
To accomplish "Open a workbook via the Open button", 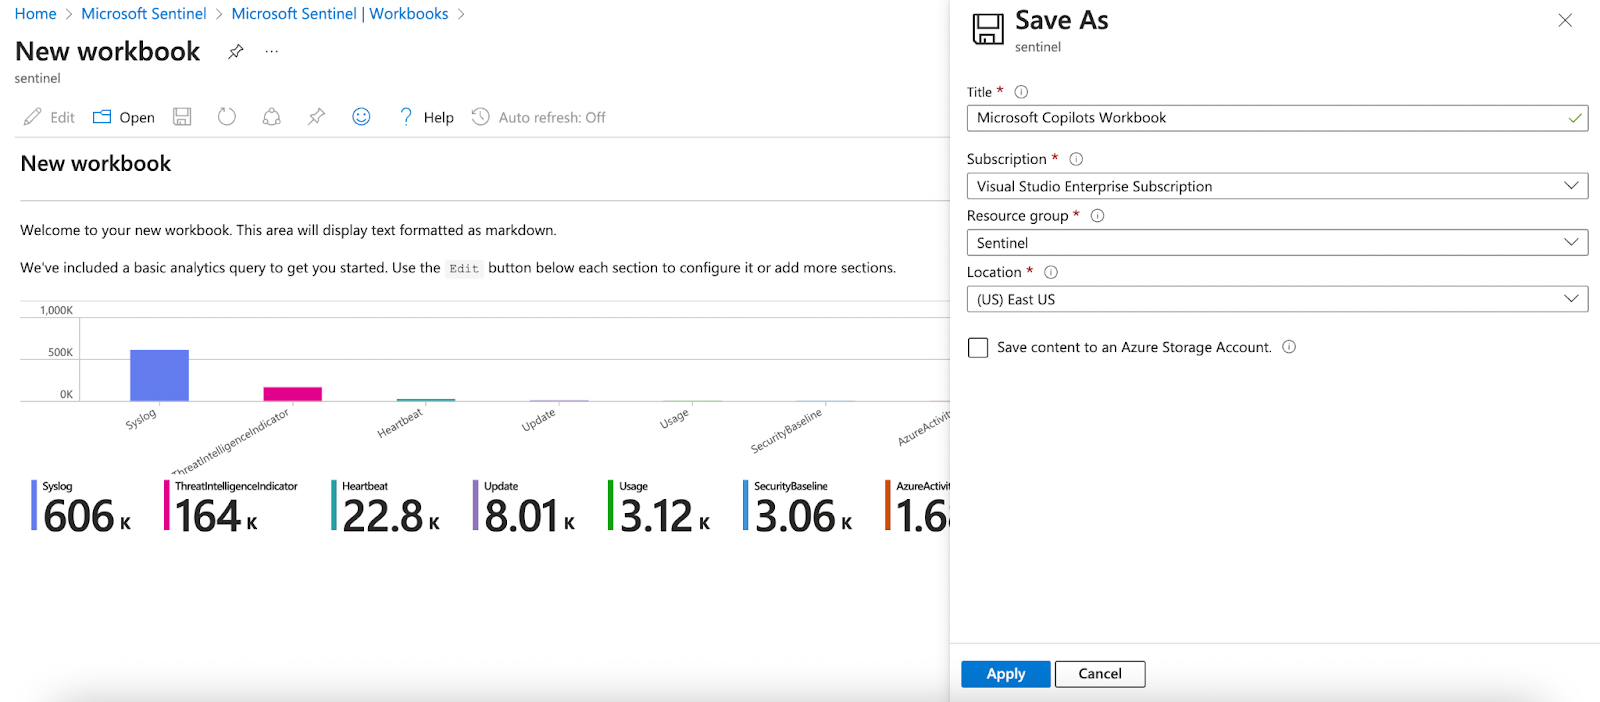I will click(x=124, y=117).
